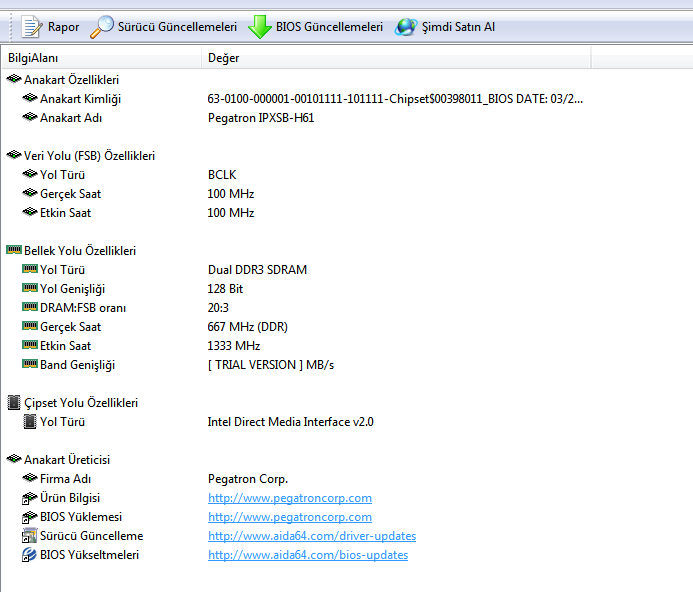Click the green BIOS Güncellemeleri arrow icon
Image resolution: width=693 pixels, height=592 pixels.
(x=260, y=27)
